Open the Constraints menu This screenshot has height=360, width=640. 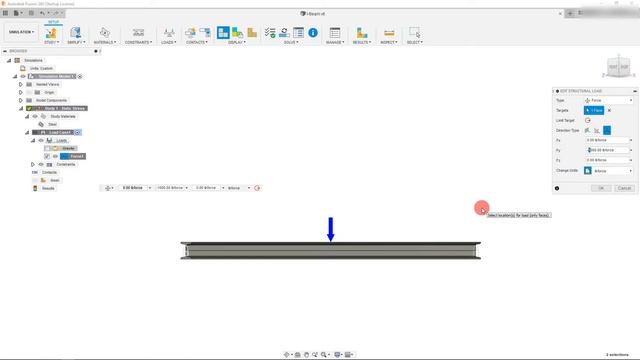point(138,42)
